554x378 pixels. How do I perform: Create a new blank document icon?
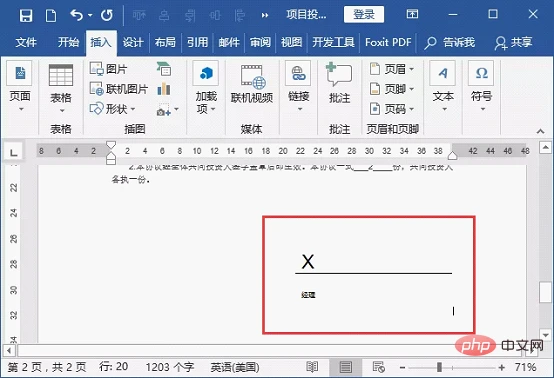(51, 16)
